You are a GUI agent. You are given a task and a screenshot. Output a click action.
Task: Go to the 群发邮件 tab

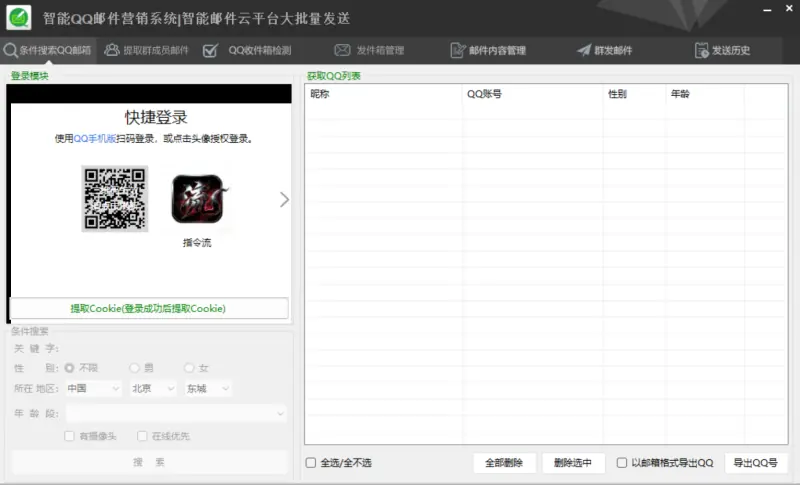pos(605,50)
